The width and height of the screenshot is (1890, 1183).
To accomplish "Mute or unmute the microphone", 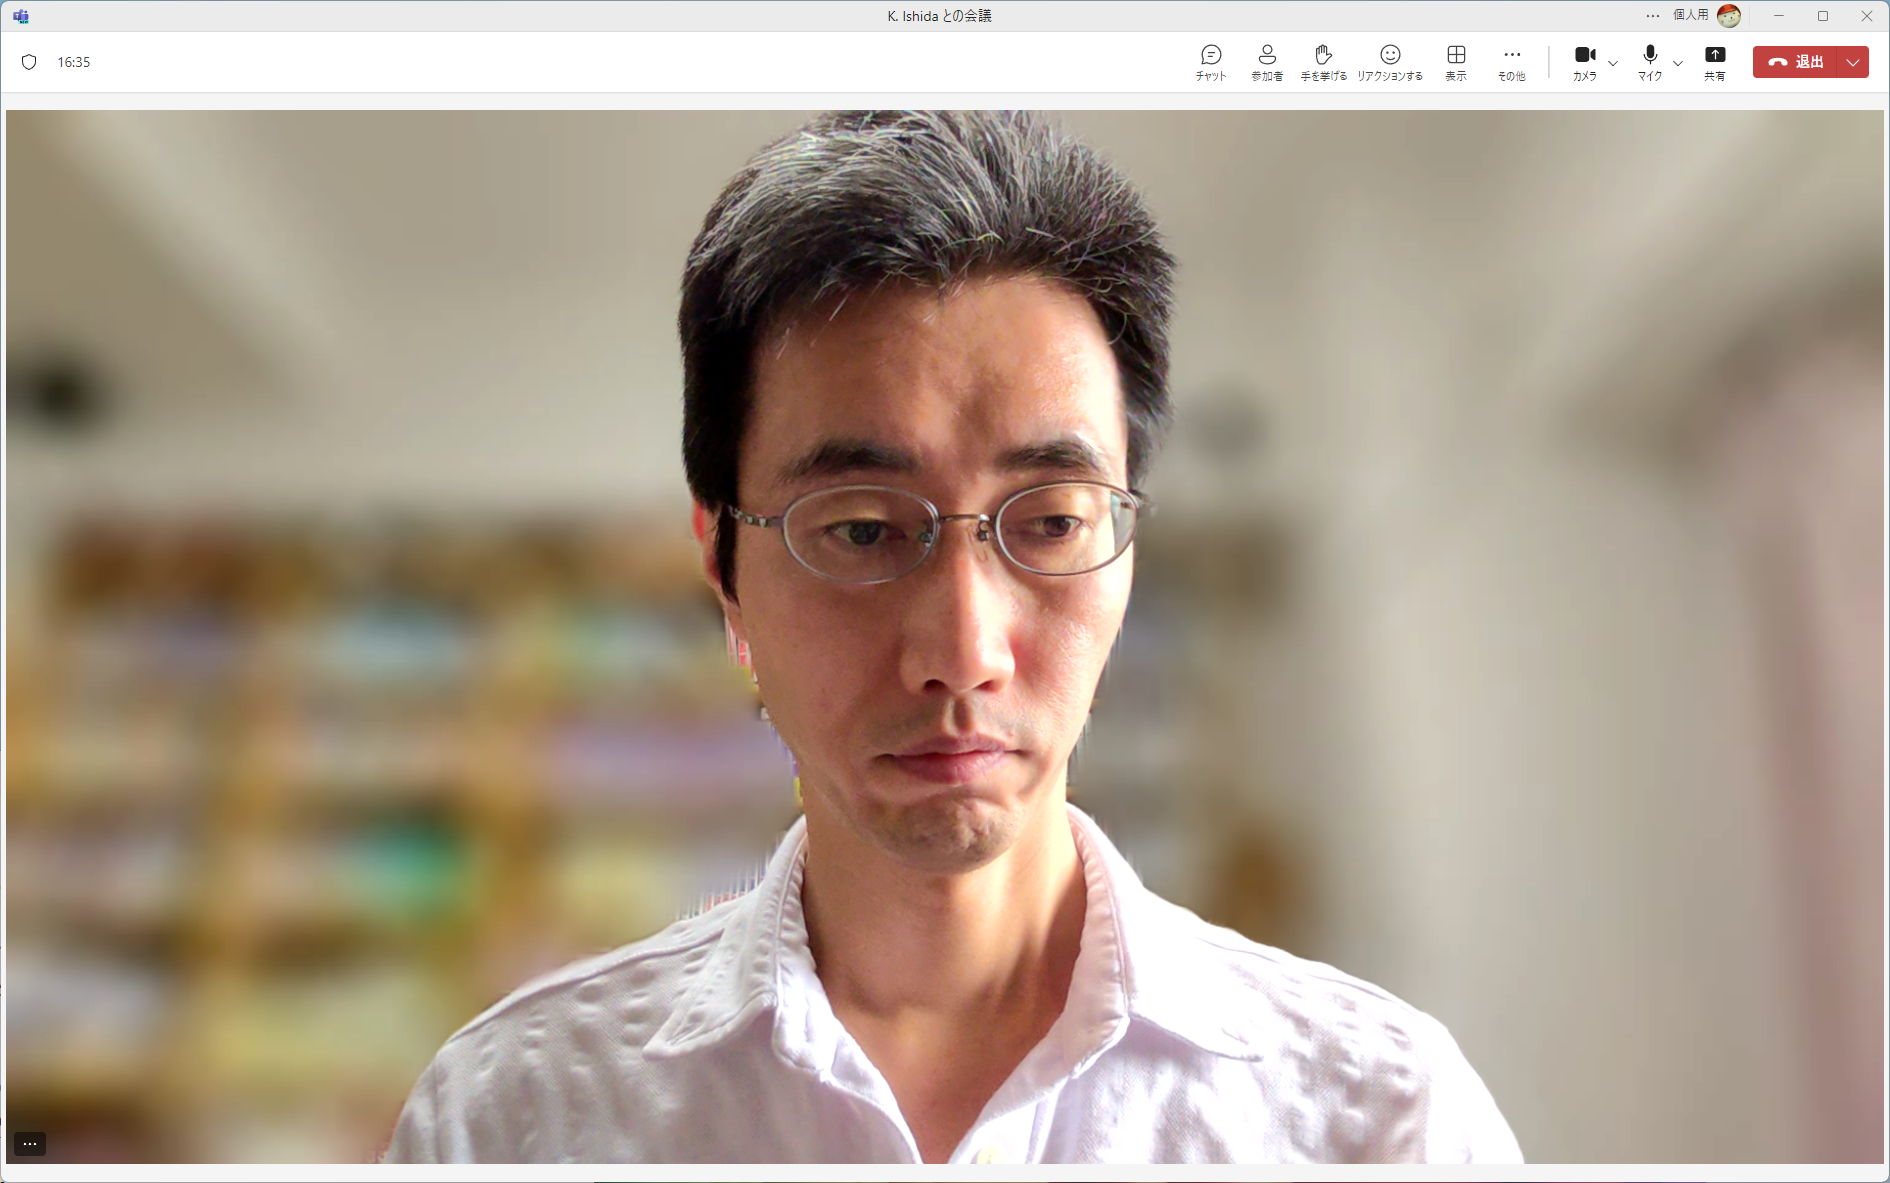I will click(1650, 62).
